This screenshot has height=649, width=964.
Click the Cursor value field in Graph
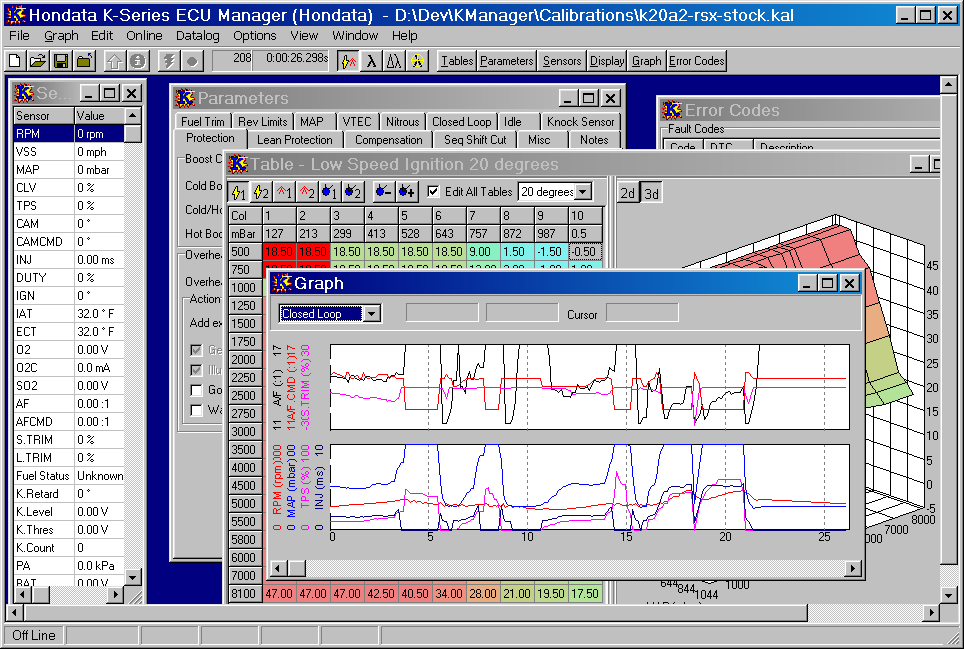(642, 313)
